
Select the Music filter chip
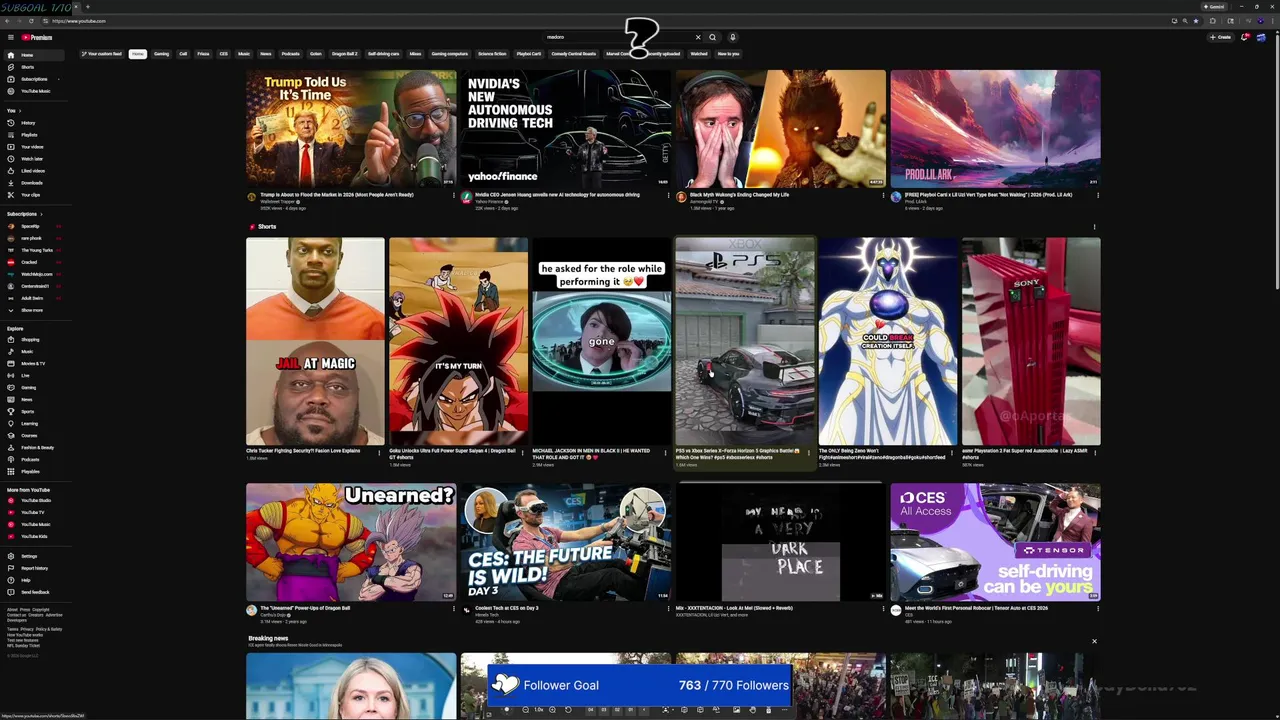click(244, 54)
